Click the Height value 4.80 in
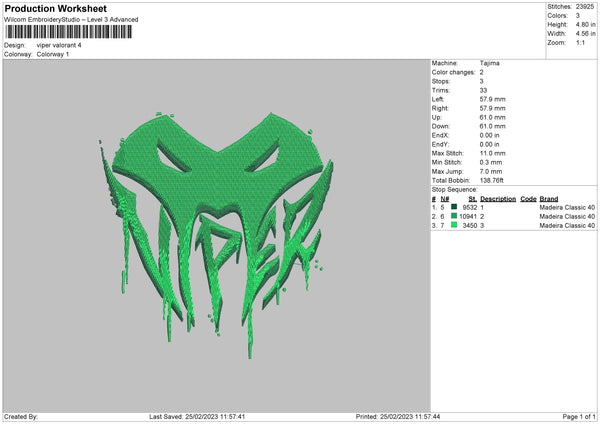This screenshot has width=600, height=424. click(x=585, y=24)
